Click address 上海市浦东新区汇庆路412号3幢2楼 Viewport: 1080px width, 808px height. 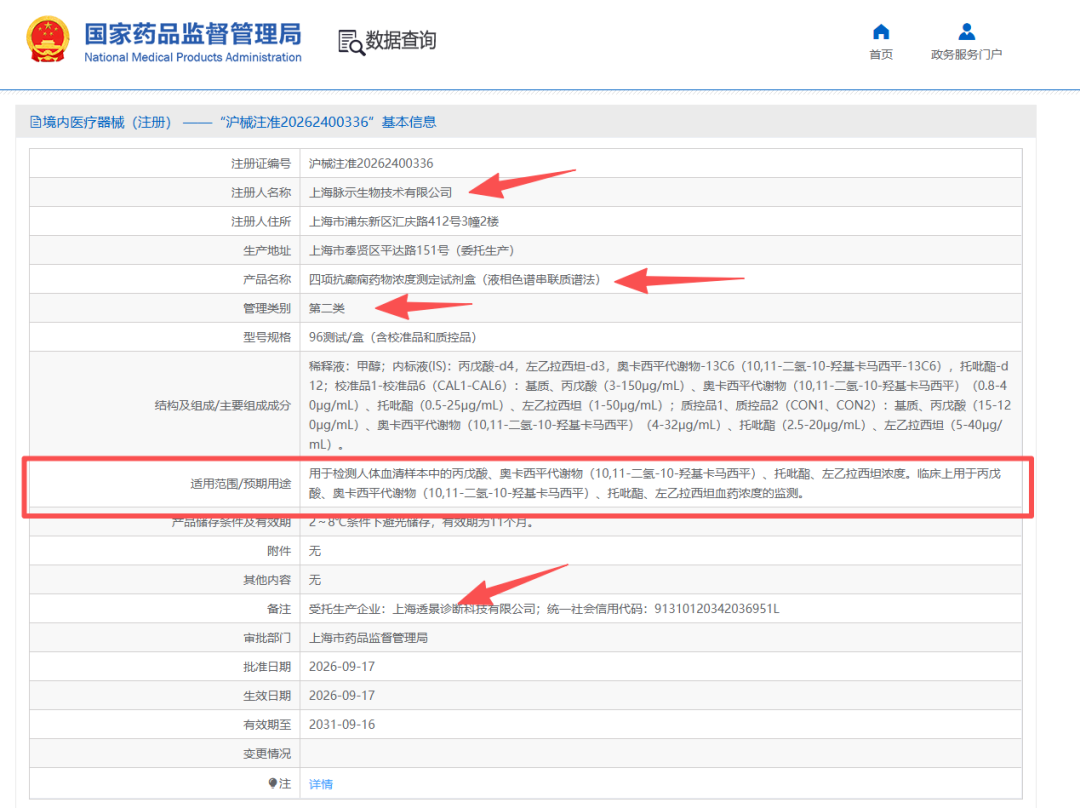coord(404,221)
